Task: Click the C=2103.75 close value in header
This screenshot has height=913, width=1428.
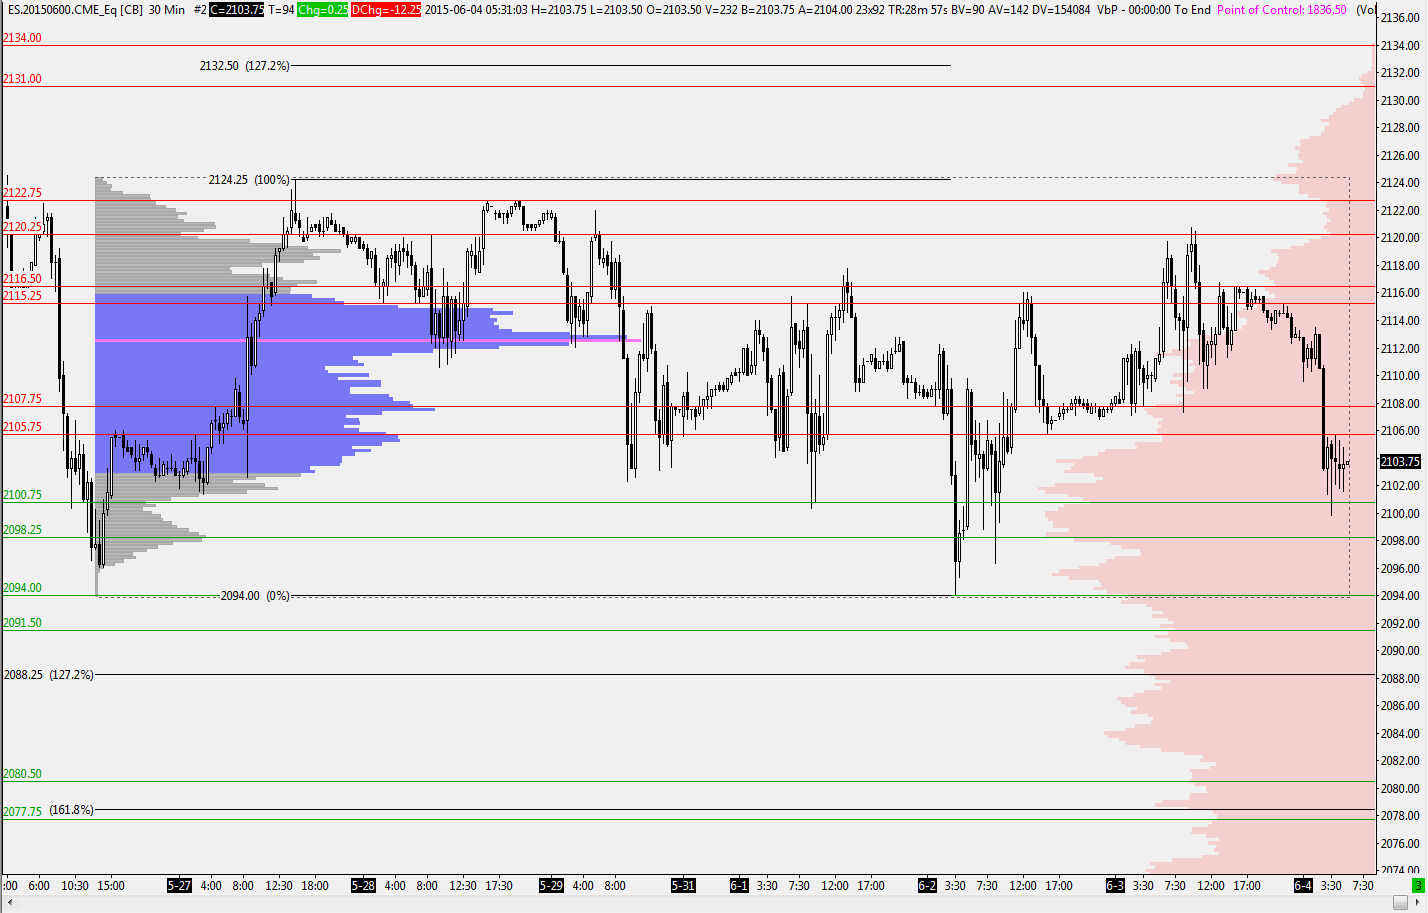Action: [x=237, y=9]
